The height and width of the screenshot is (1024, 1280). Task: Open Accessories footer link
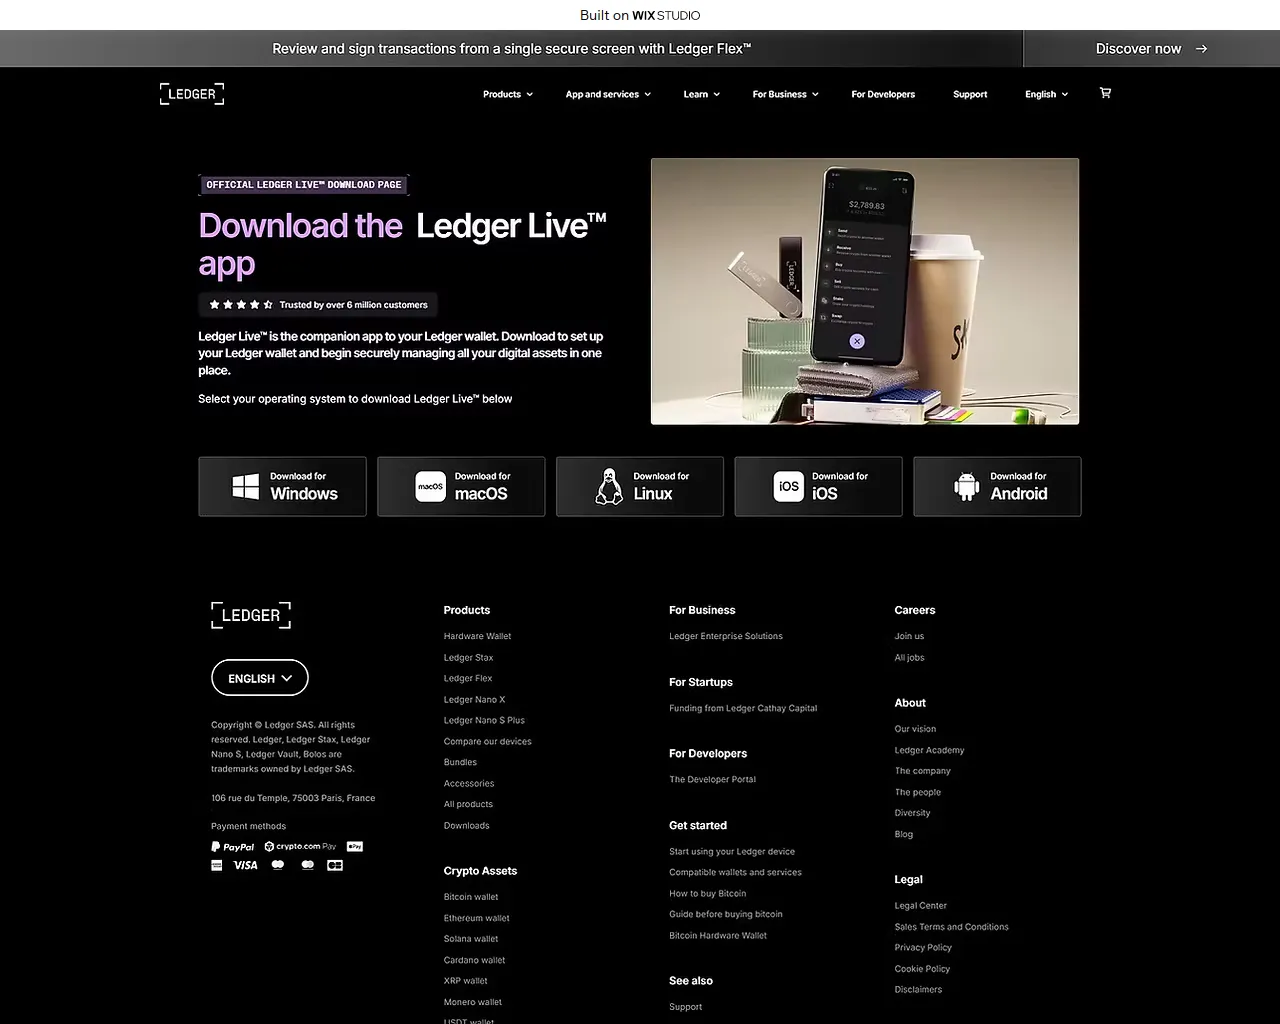(469, 784)
